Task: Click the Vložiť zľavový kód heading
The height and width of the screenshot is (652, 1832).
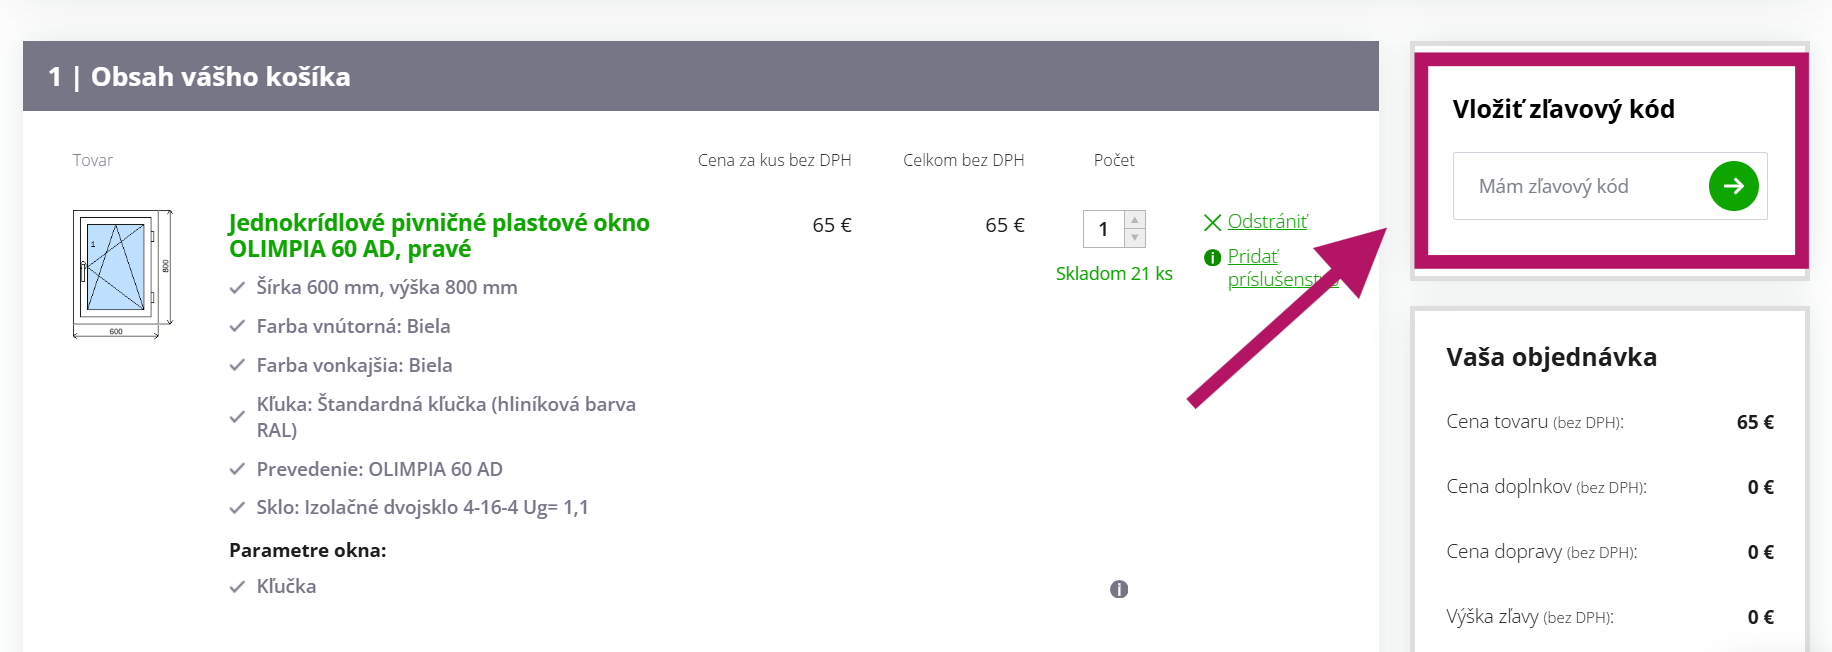Action: pyautogui.click(x=1563, y=110)
